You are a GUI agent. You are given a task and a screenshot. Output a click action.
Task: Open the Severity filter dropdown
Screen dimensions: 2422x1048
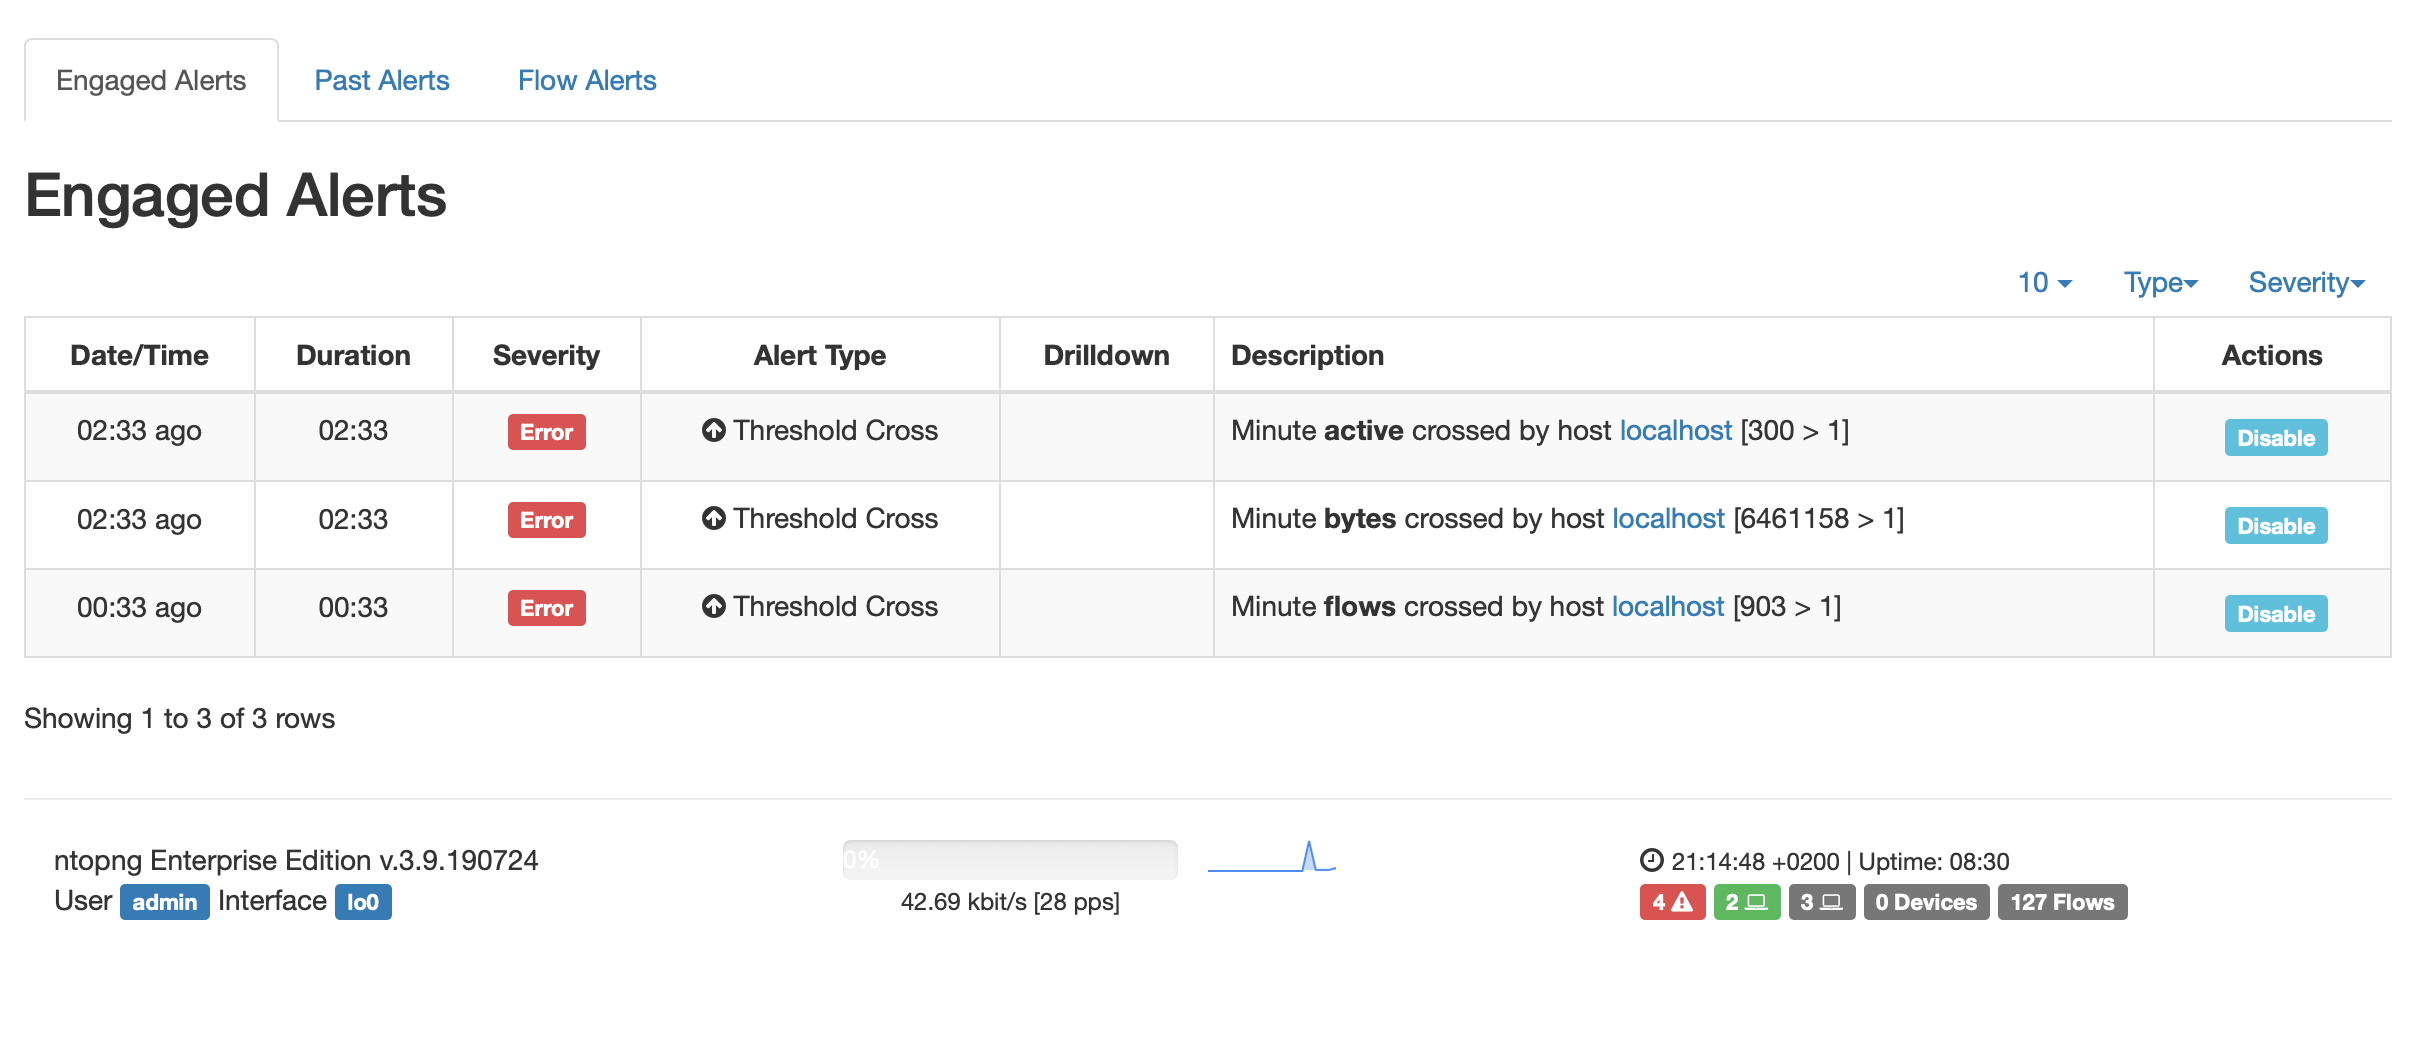pyautogui.click(x=2305, y=283)
